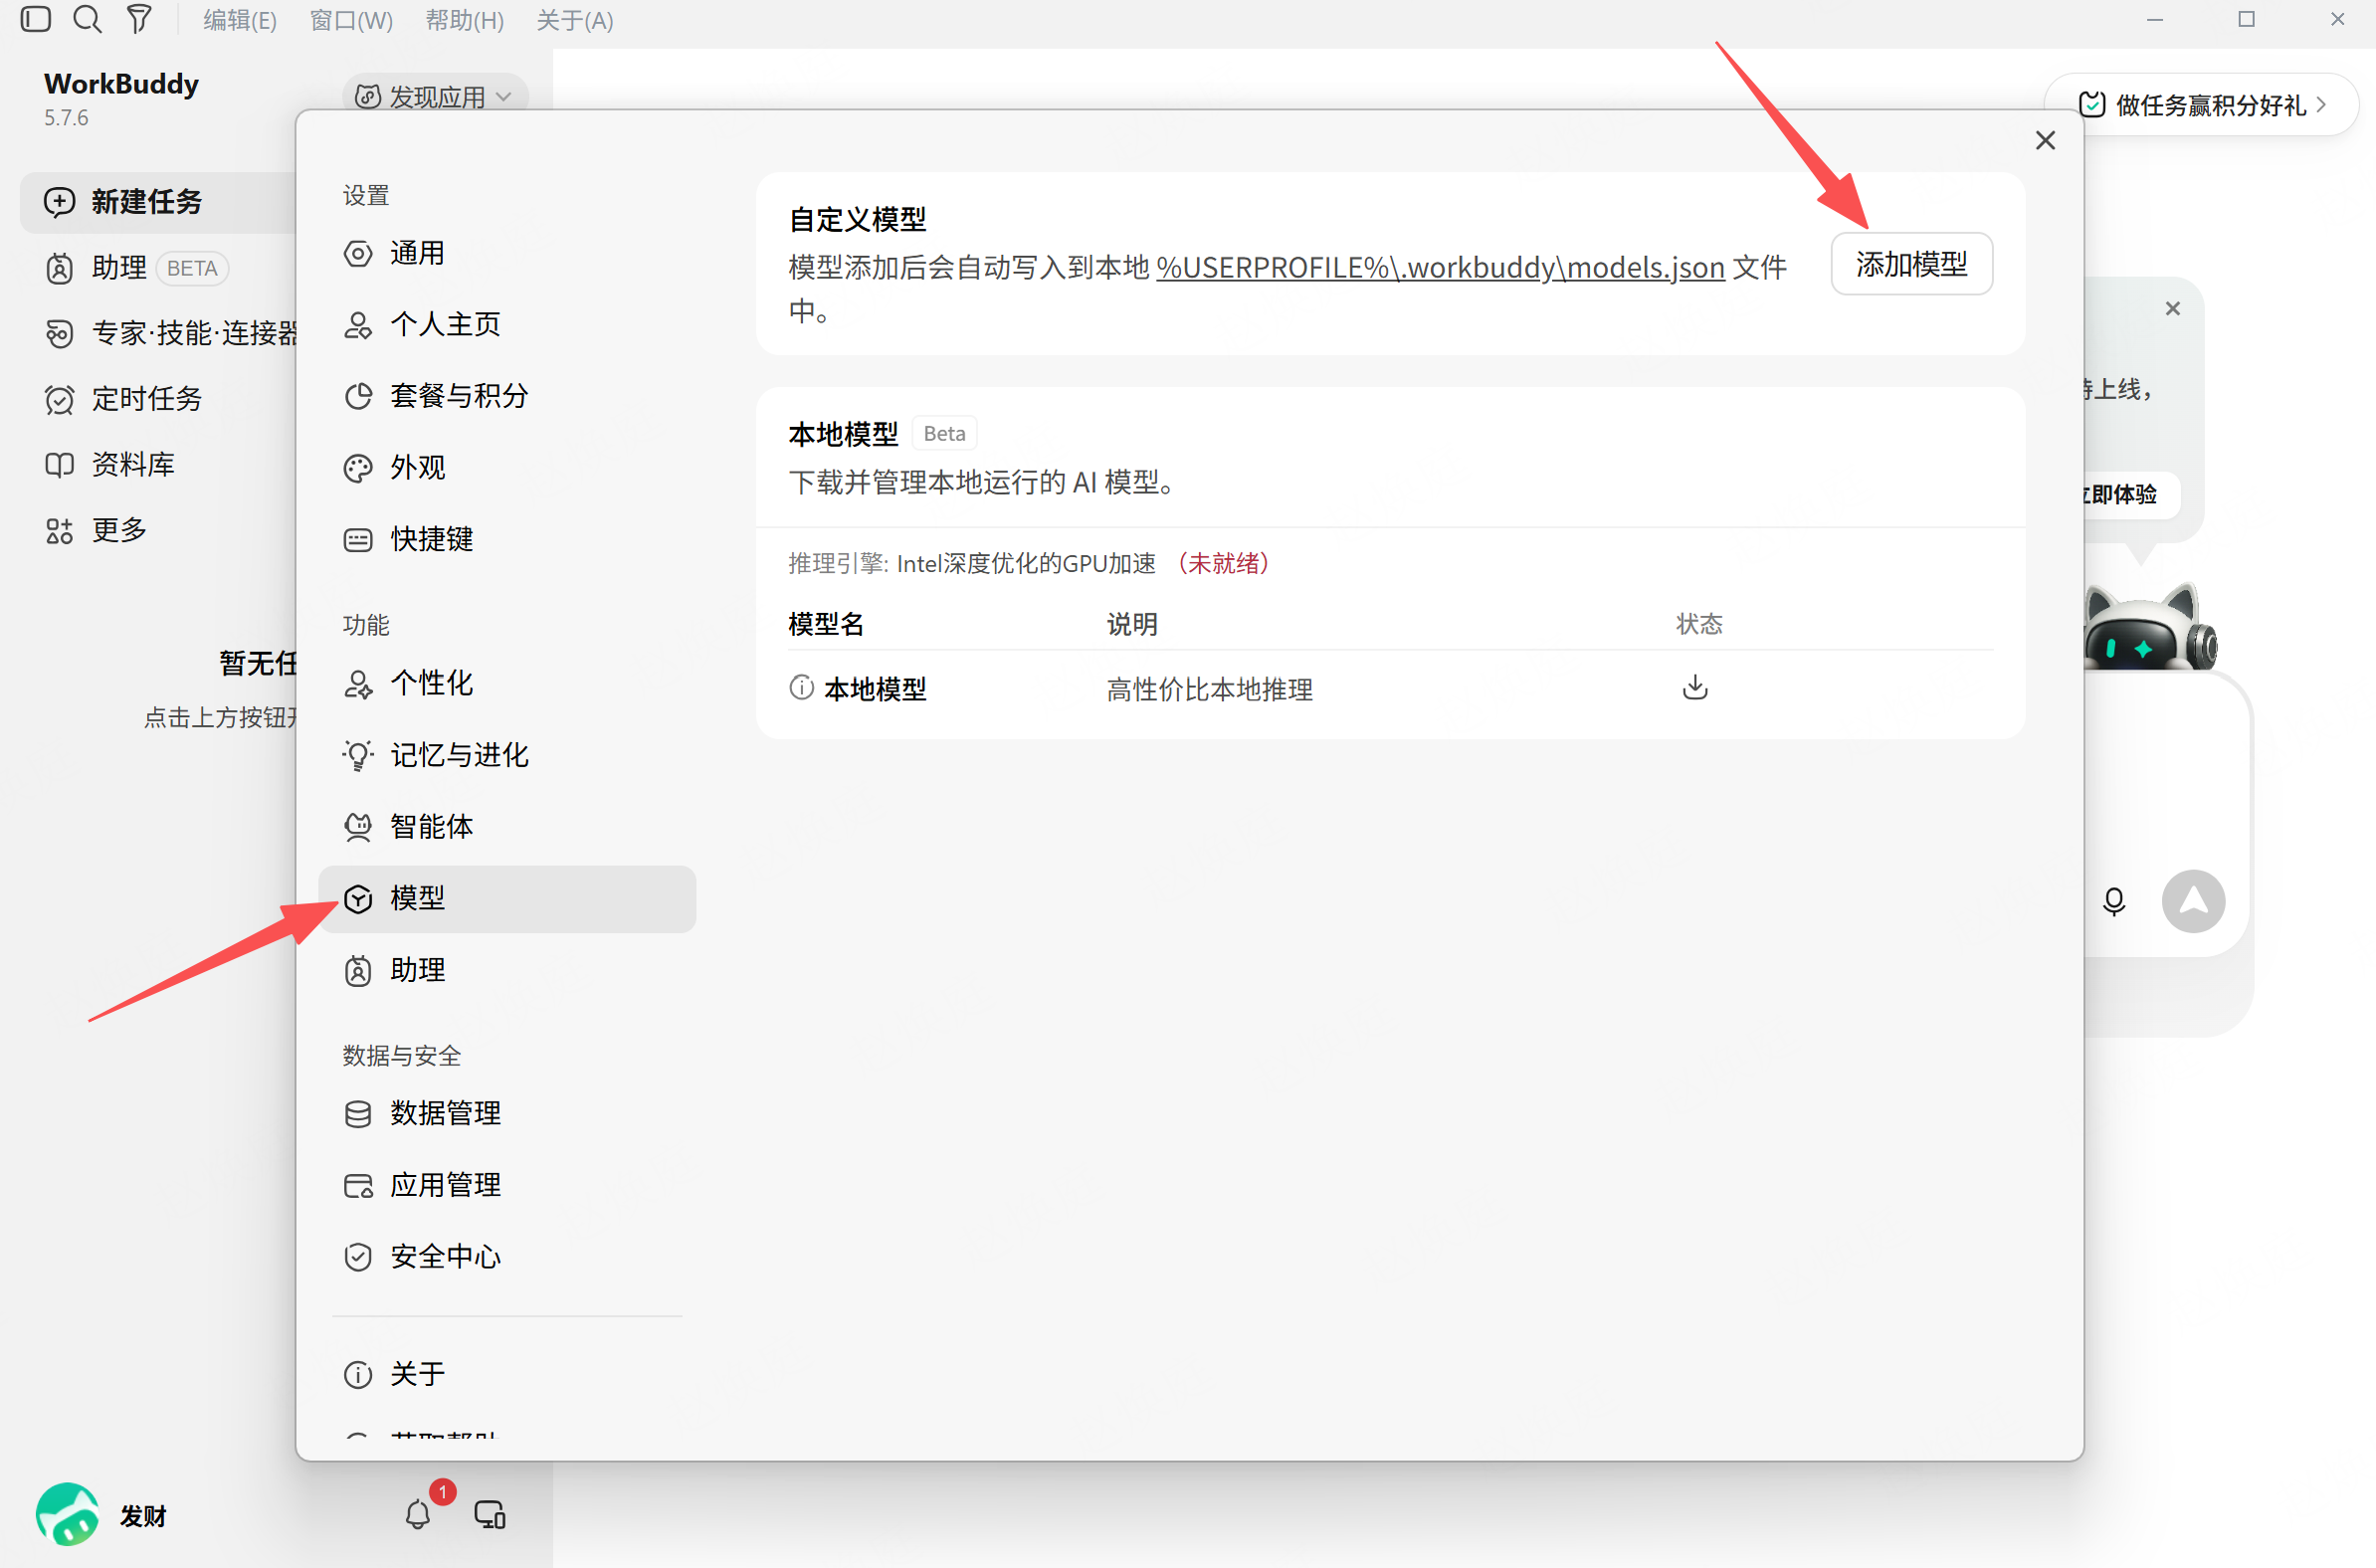Select 个人主页 settings category
Screen dimensions: 2376x1568
pyautogui.click(x=507, y=325)
